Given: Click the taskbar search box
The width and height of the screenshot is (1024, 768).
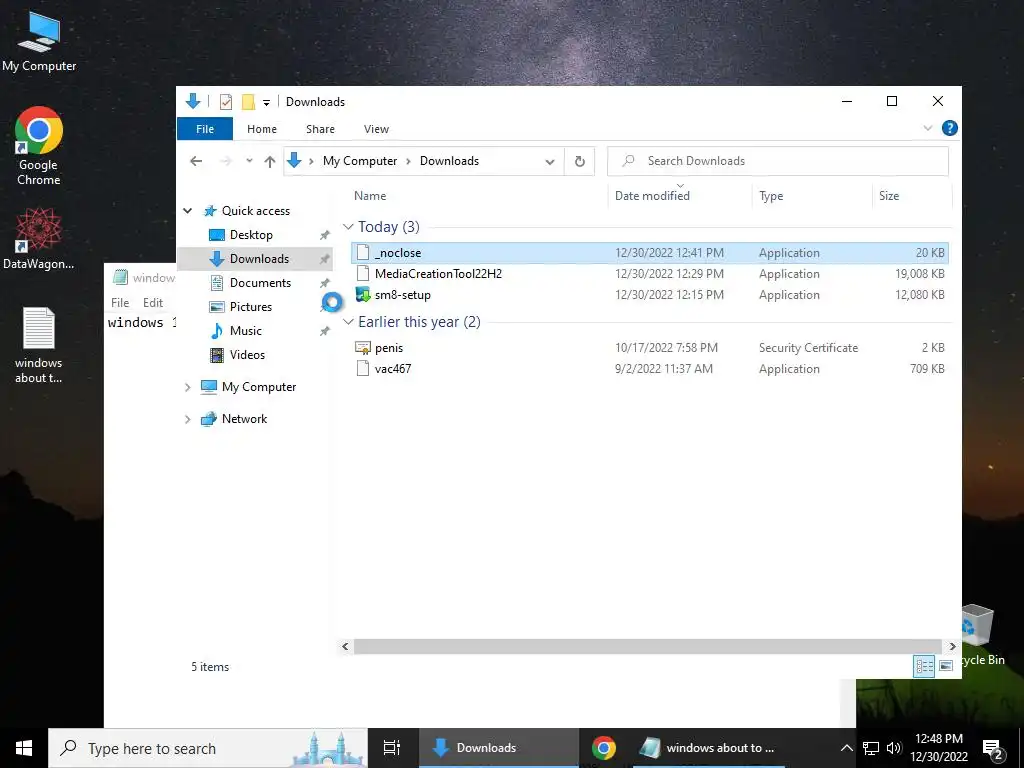Looking at the screenshot, I should [x=208, y=748].
